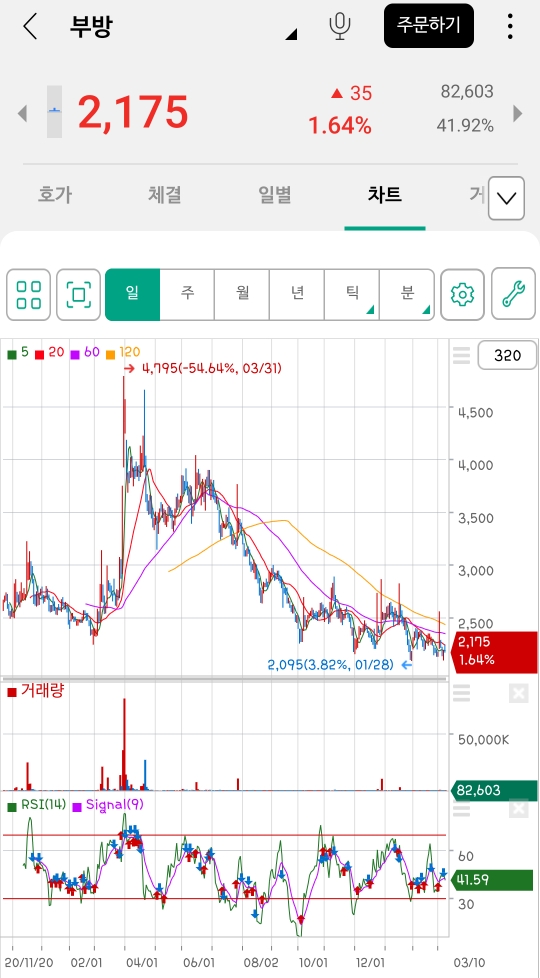The height and width of the screenshot is (978, 540).
Task: Tap the microphone voice search icon
Action: (340, 26)
